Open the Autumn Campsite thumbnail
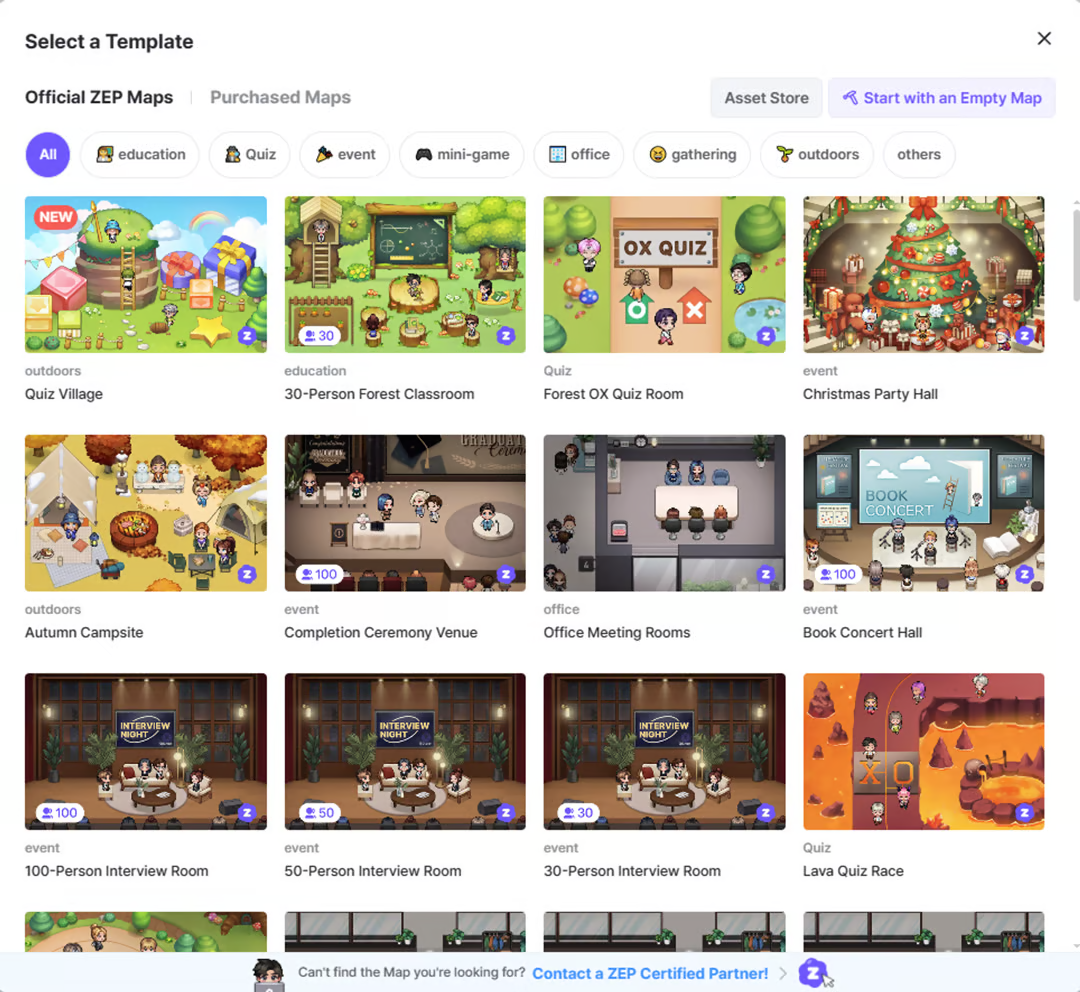Screen dimensions: 1080x992 click(x=146, y=513)
